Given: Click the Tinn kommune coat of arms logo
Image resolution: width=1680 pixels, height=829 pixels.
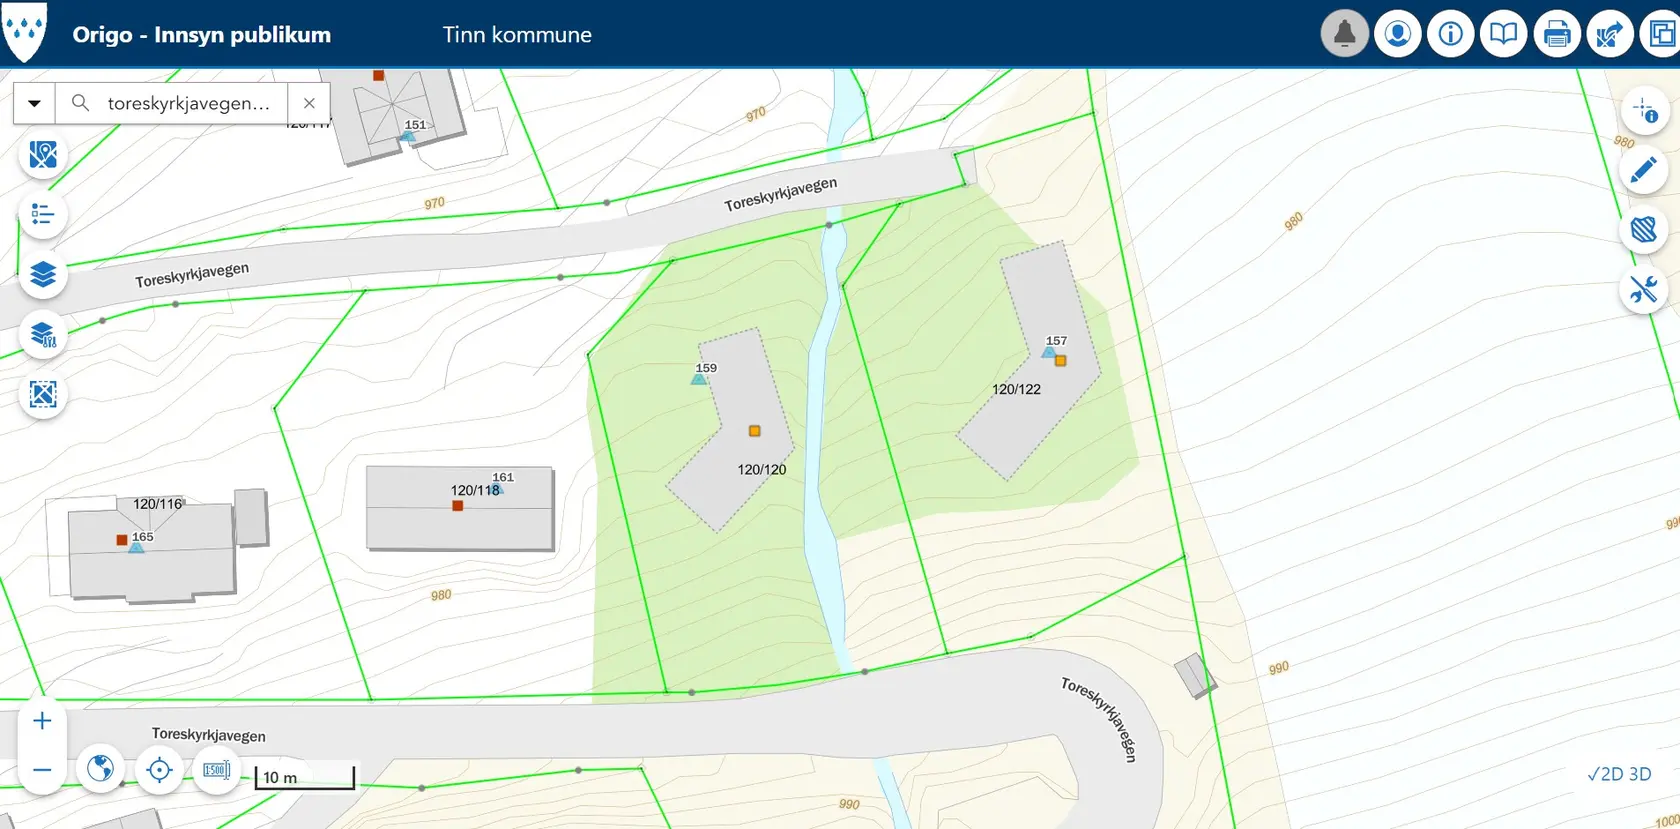Looking at the screenshot, I should coord(24,32).
